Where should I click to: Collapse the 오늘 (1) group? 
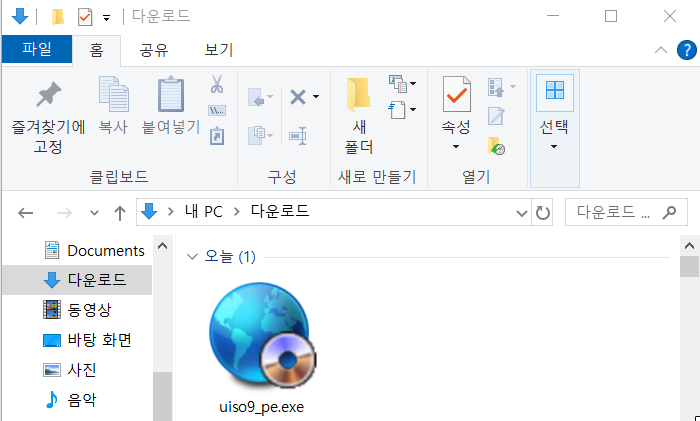(192, 257)
